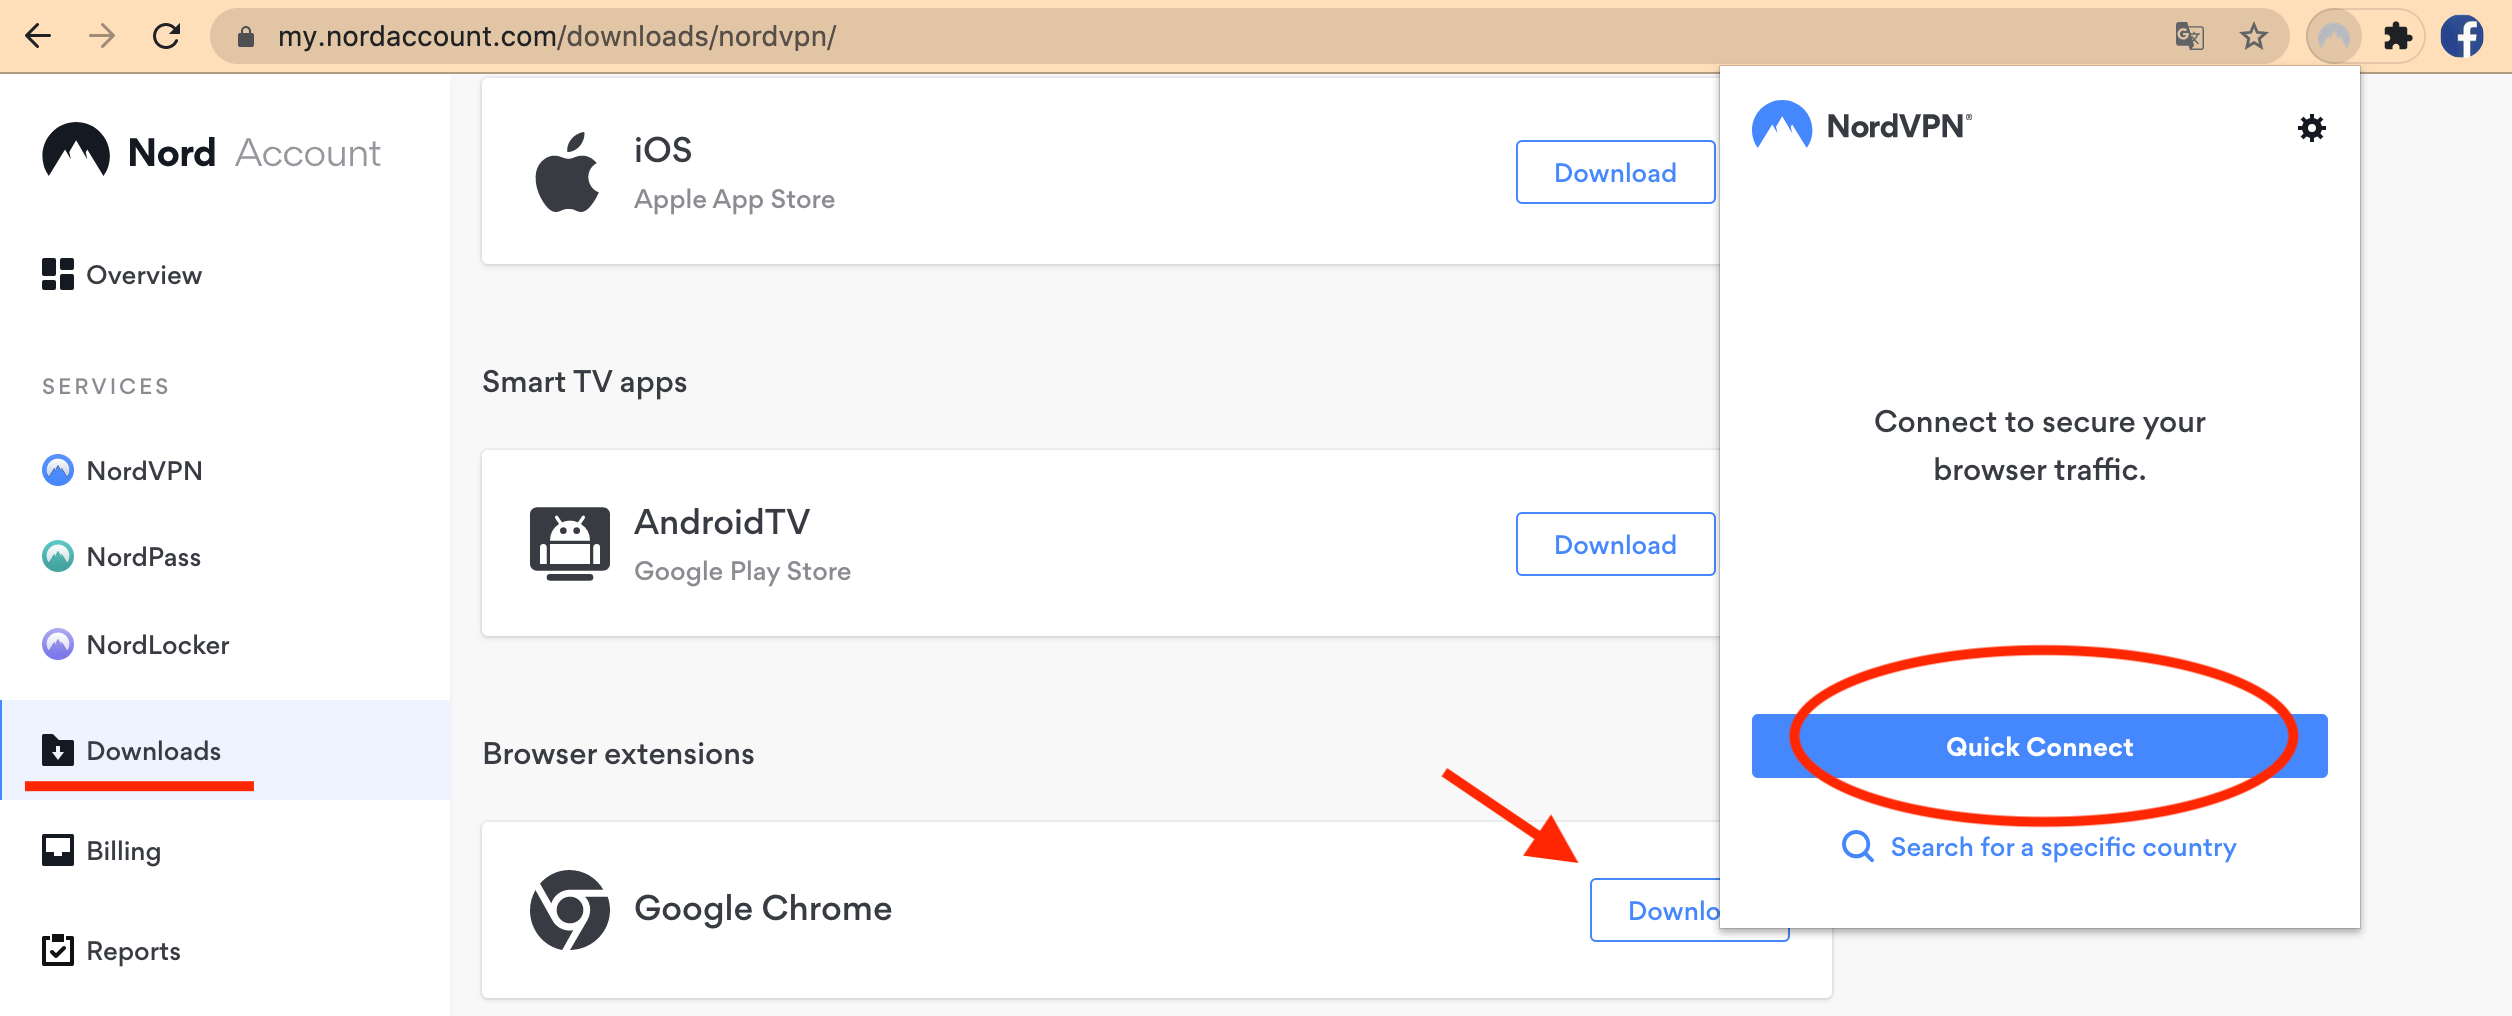Reload the page with the refresh icon
Screen dimensions: 2512x1016
(x=166, y=37)
